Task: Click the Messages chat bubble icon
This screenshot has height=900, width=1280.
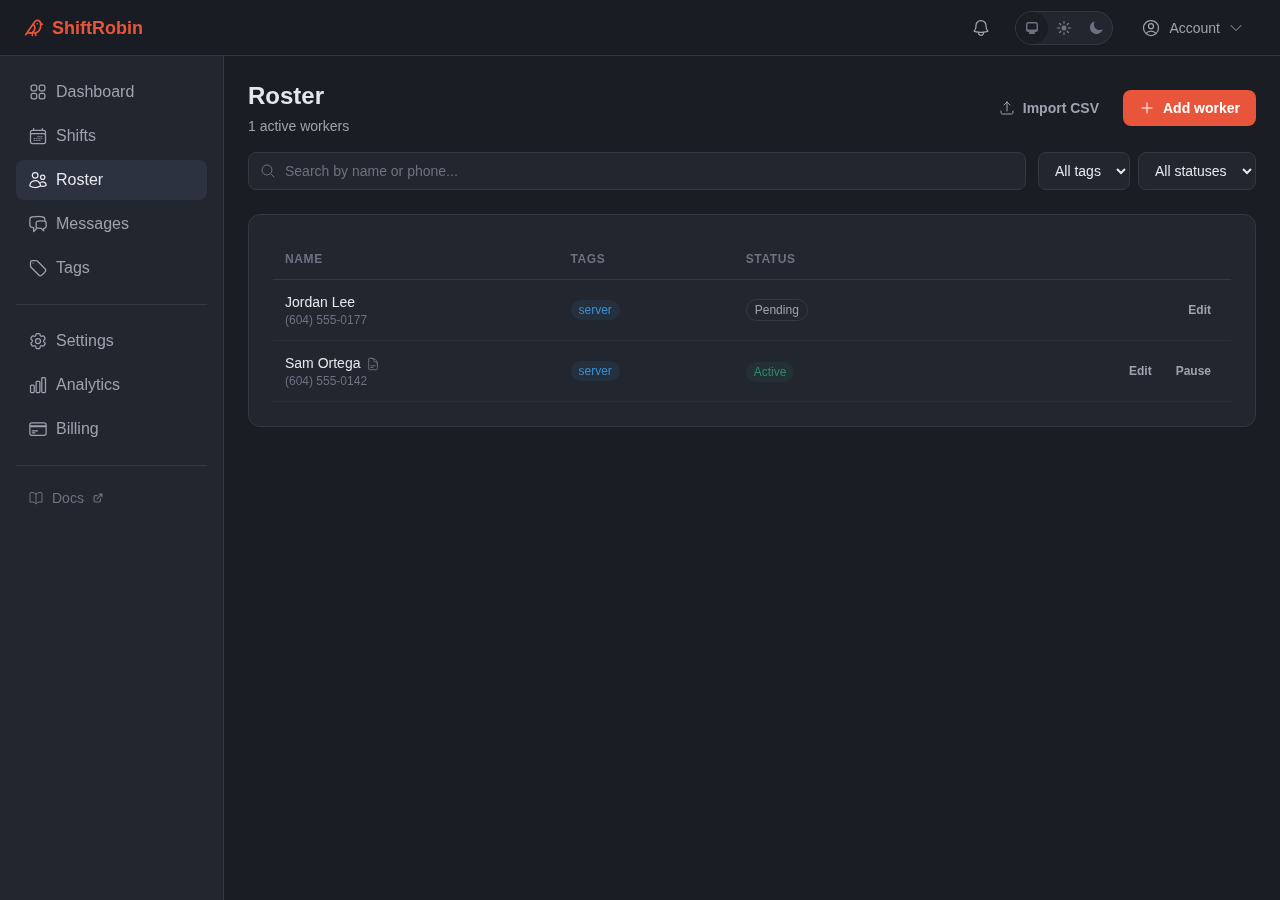Action: pos(38,224)
